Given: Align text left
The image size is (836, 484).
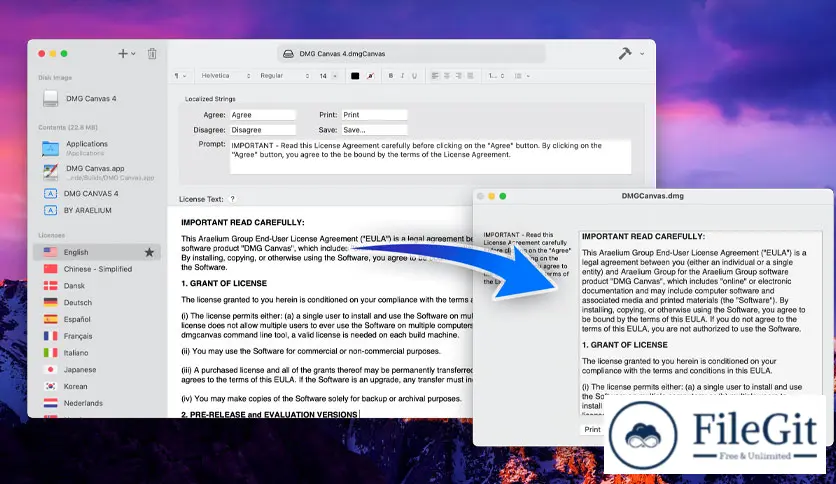Looking at the screenshot, I should 435,76.
